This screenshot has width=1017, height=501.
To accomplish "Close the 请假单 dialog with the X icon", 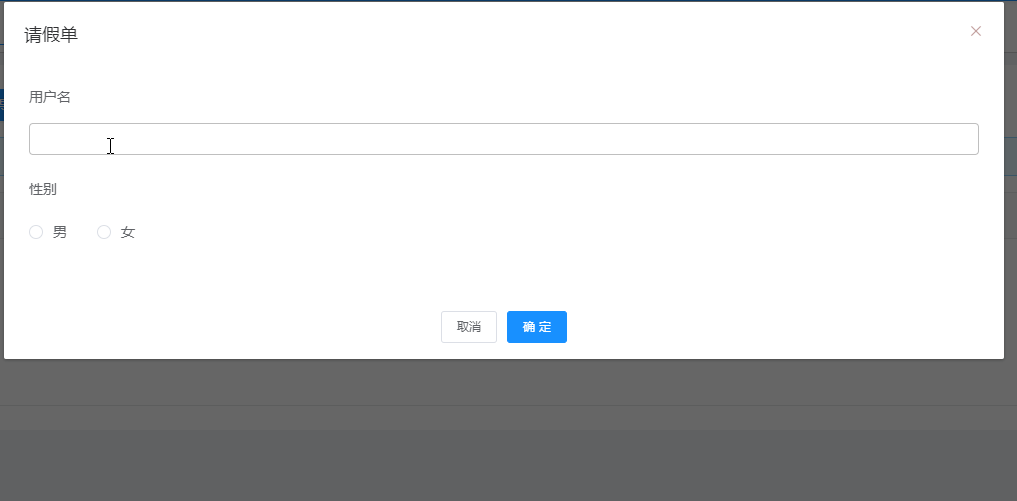I will click(975, 31).
